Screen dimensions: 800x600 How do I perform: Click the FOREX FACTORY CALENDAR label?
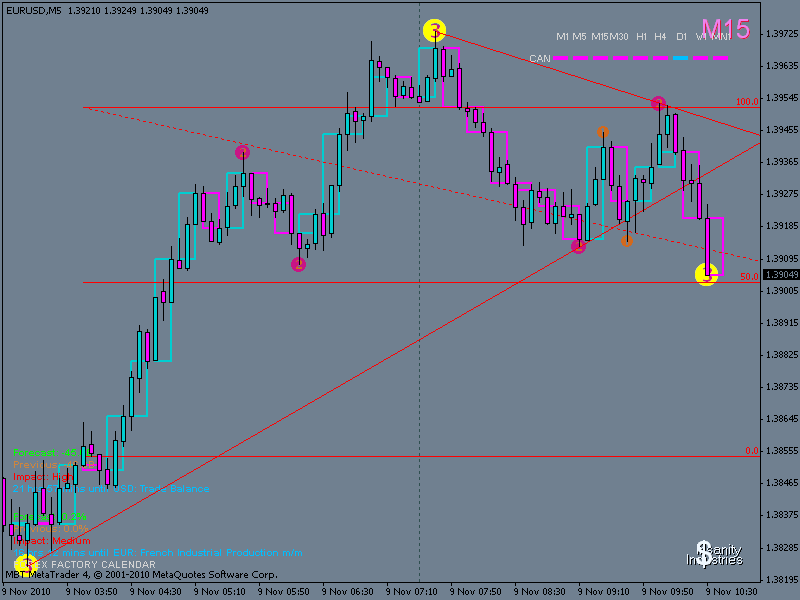pos(85,565)
